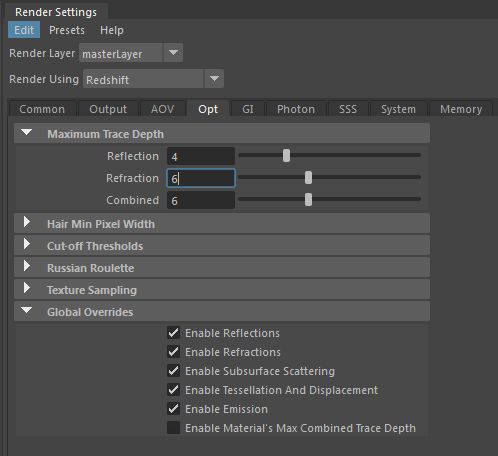Toggle Enable Emission checkbox
The height and width of the screenshot is (456, 498).
click(x=173, y=409)
